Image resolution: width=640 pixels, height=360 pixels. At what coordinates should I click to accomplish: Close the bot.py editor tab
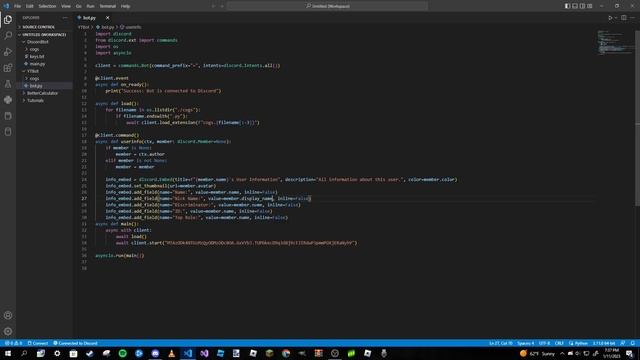107,18
